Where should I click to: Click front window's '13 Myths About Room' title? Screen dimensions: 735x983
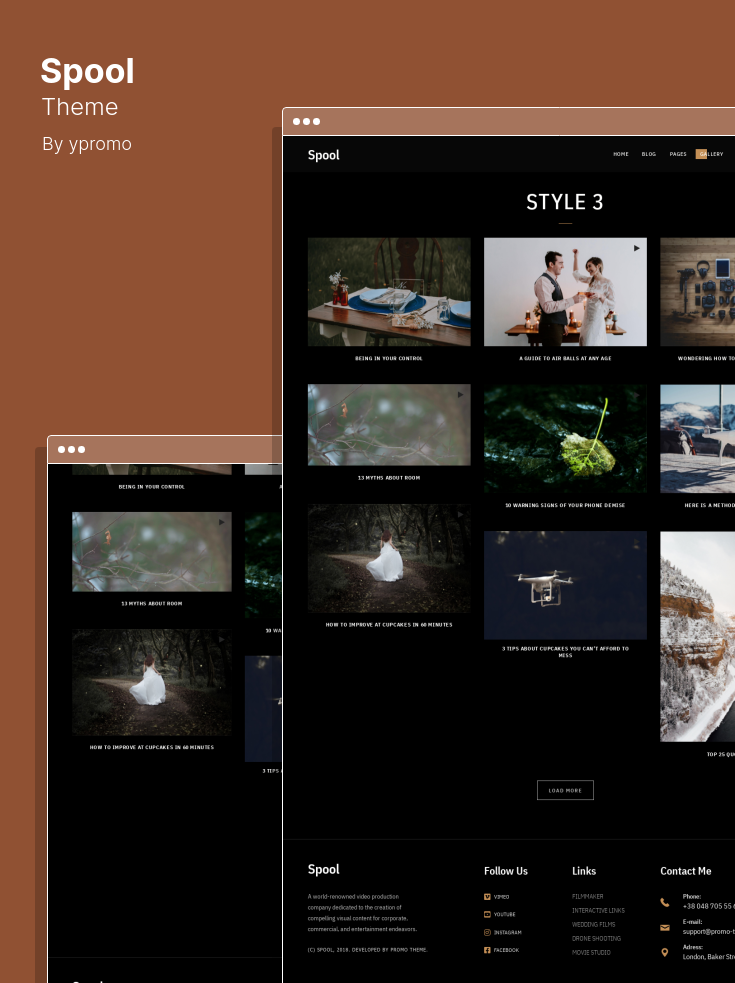point(389,478)
